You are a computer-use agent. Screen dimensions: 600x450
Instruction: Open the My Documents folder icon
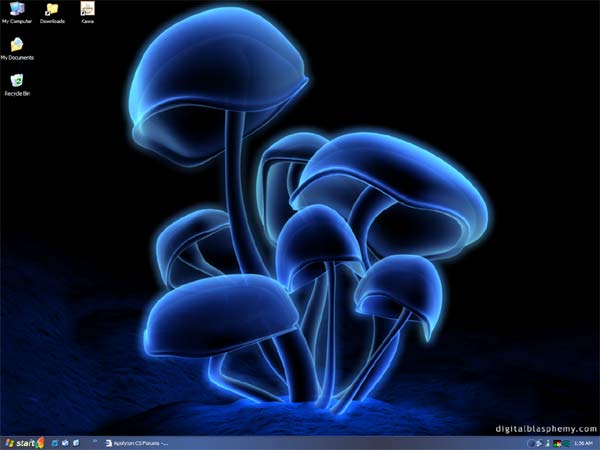[x=17, y=46]
